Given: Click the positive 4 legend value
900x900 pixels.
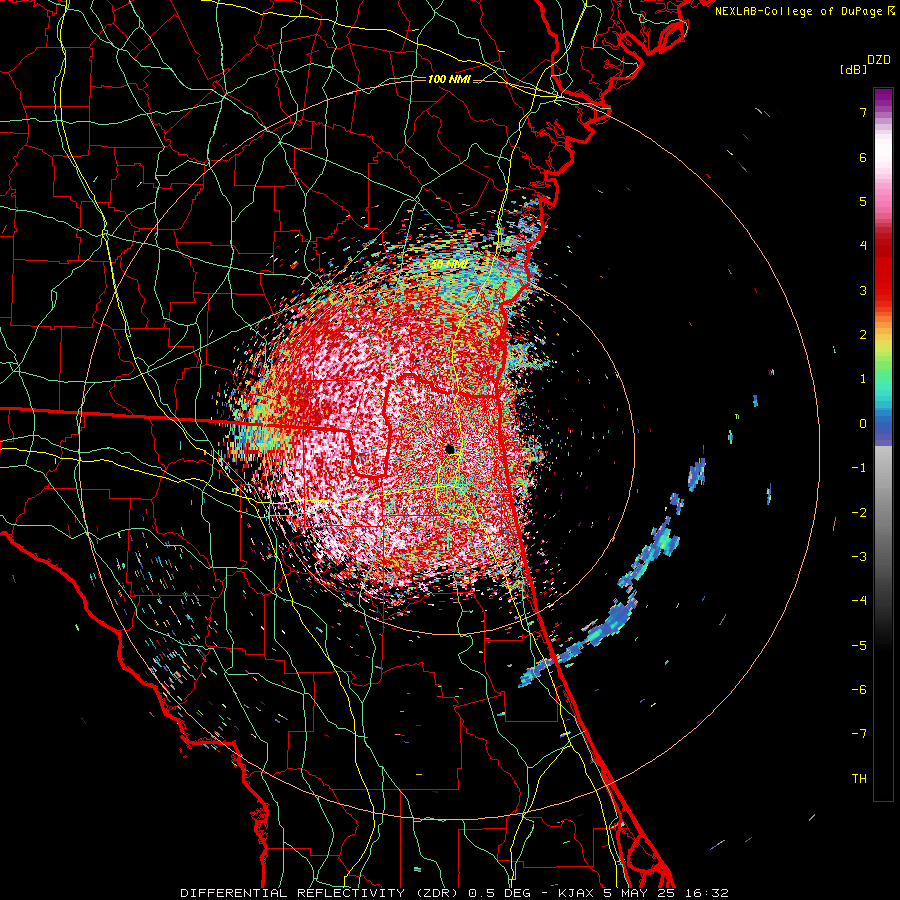Looking at the screenshot, I should pos(863,246).
